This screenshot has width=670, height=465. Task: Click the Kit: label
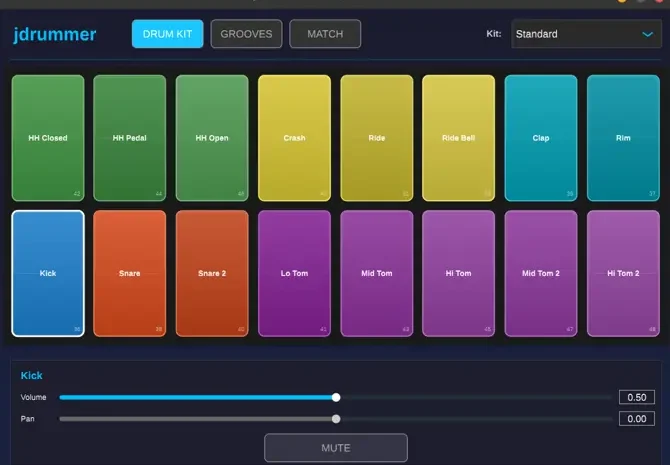click(494, 34)
